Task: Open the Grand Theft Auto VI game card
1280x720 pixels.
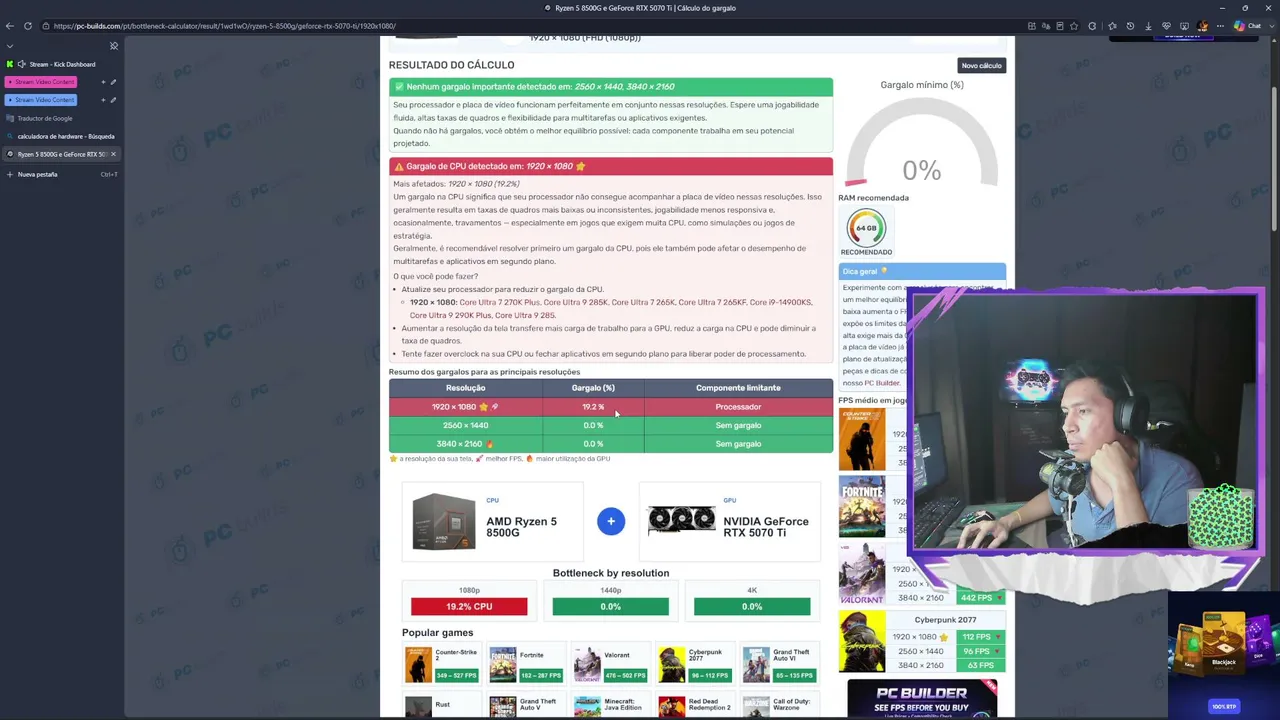Action: pos(780,665)
